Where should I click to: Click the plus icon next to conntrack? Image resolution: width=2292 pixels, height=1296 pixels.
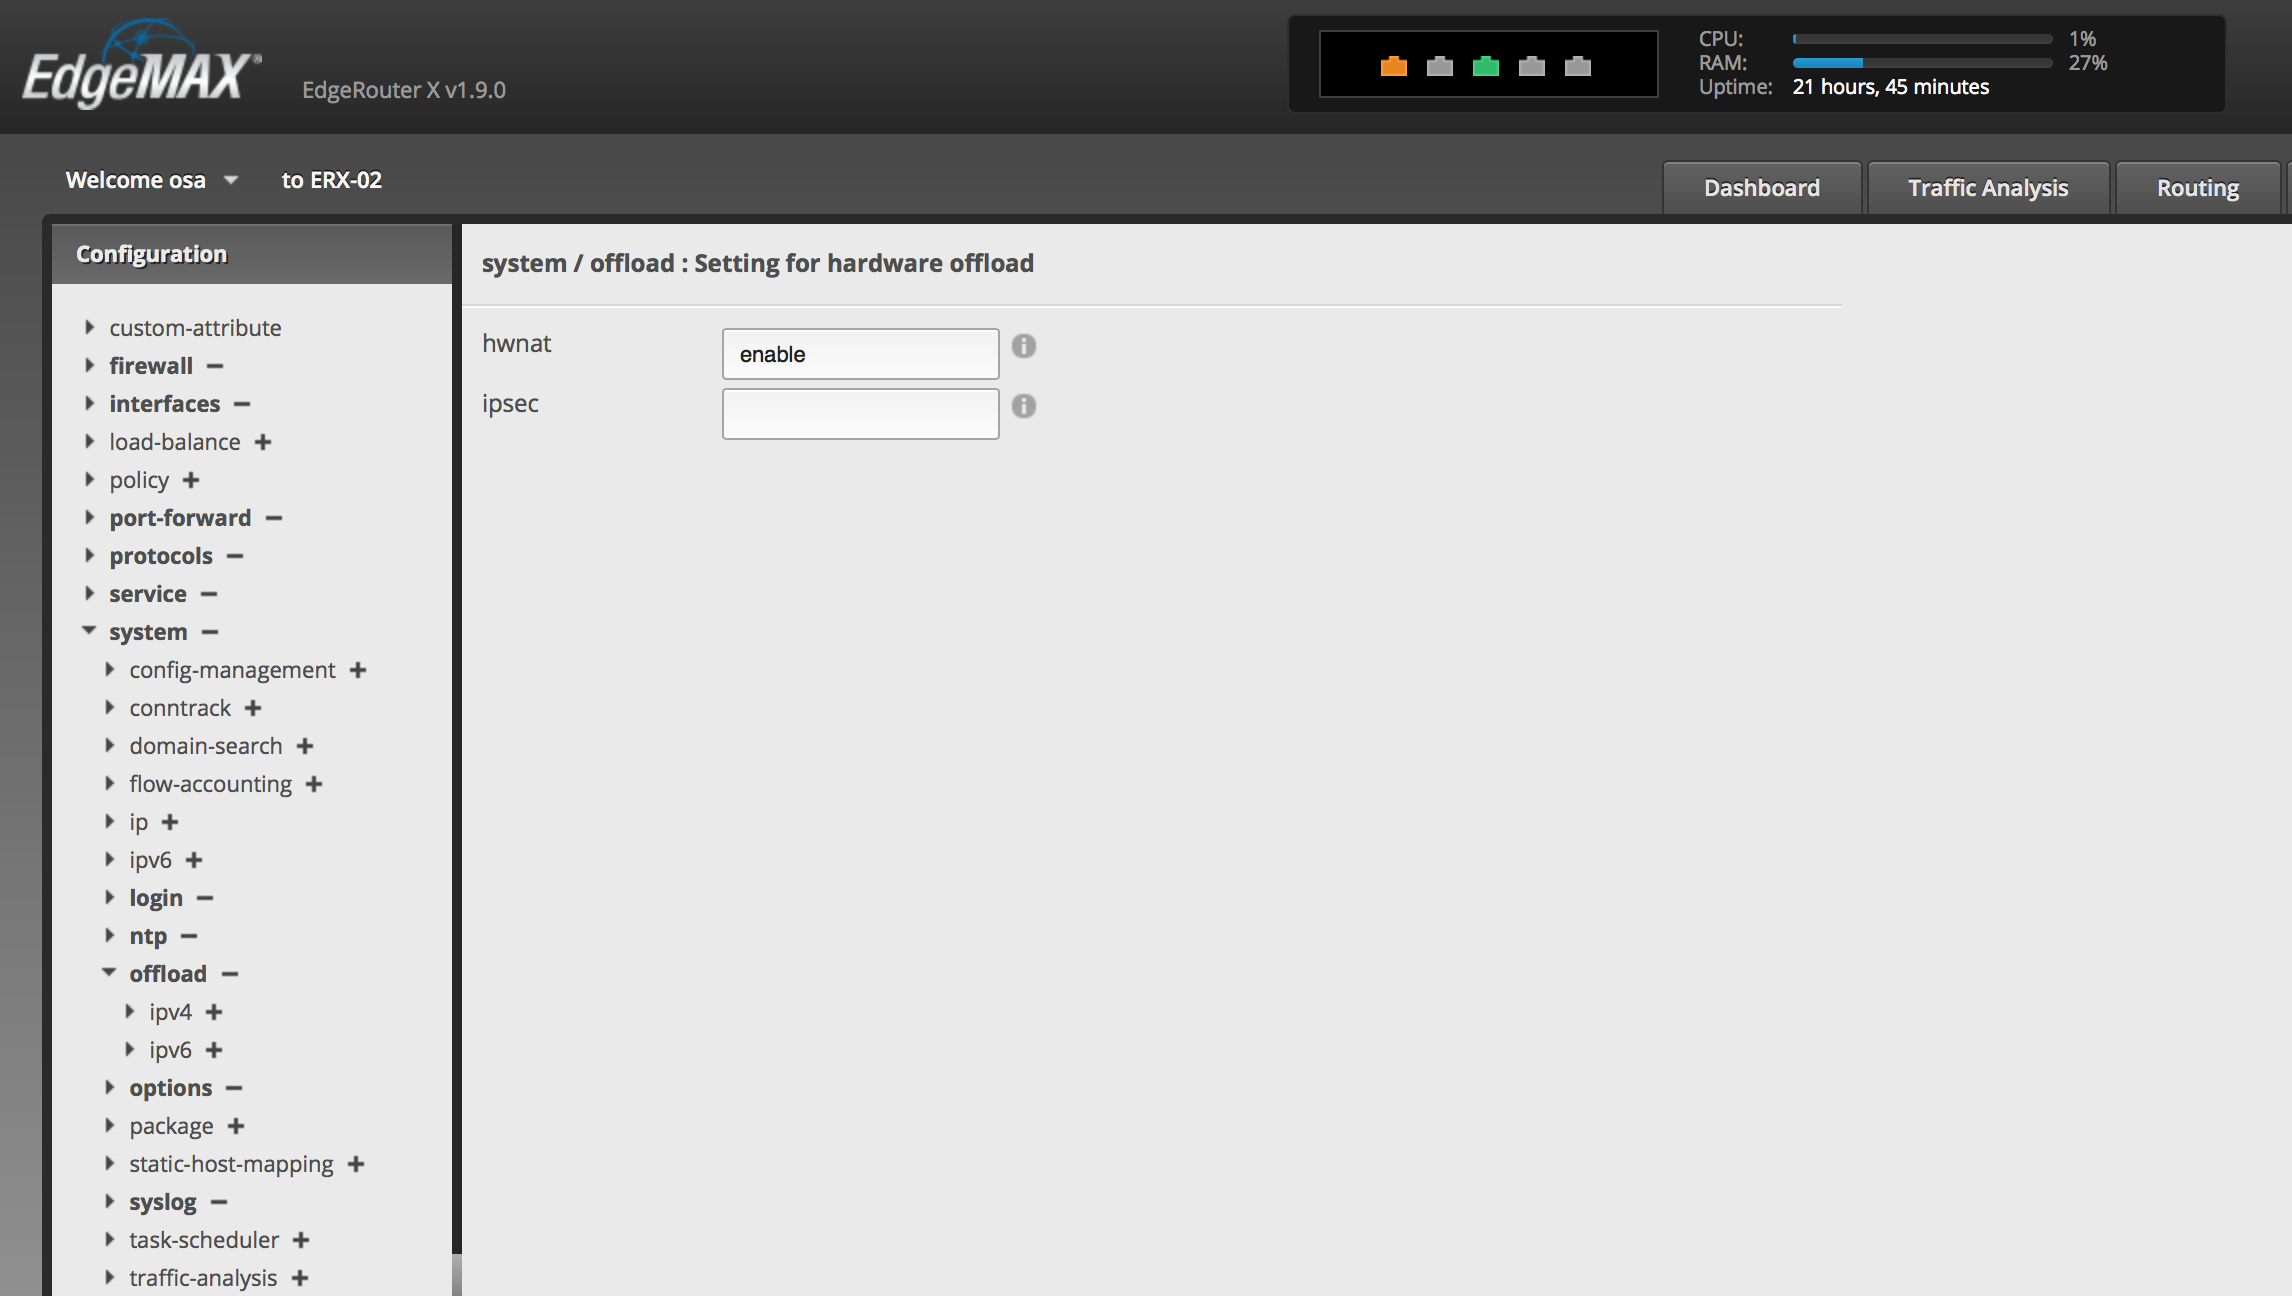pos(253,708)
